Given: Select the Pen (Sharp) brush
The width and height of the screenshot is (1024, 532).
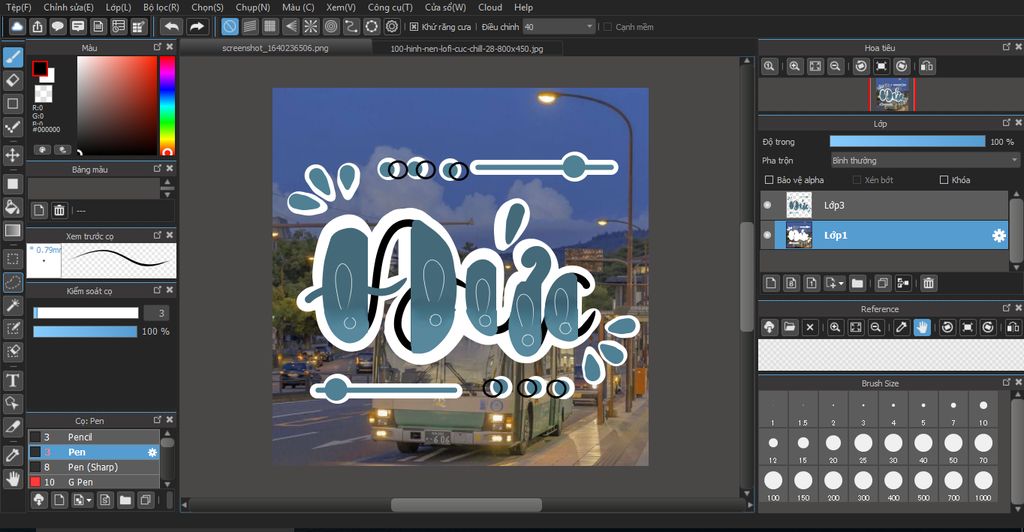Looking at the screenshot, I should 93,467.
